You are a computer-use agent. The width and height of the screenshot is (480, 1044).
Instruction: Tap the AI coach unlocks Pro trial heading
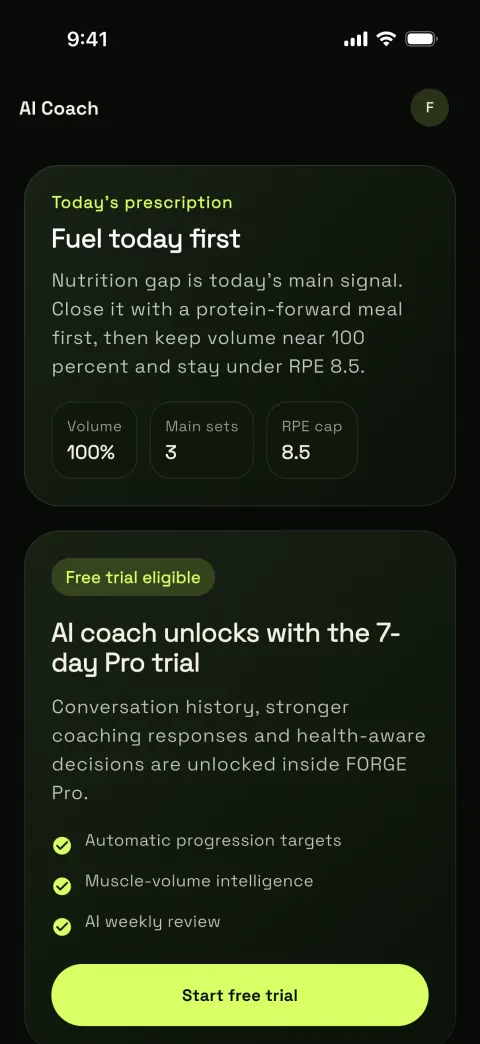(x=226, y=648)
